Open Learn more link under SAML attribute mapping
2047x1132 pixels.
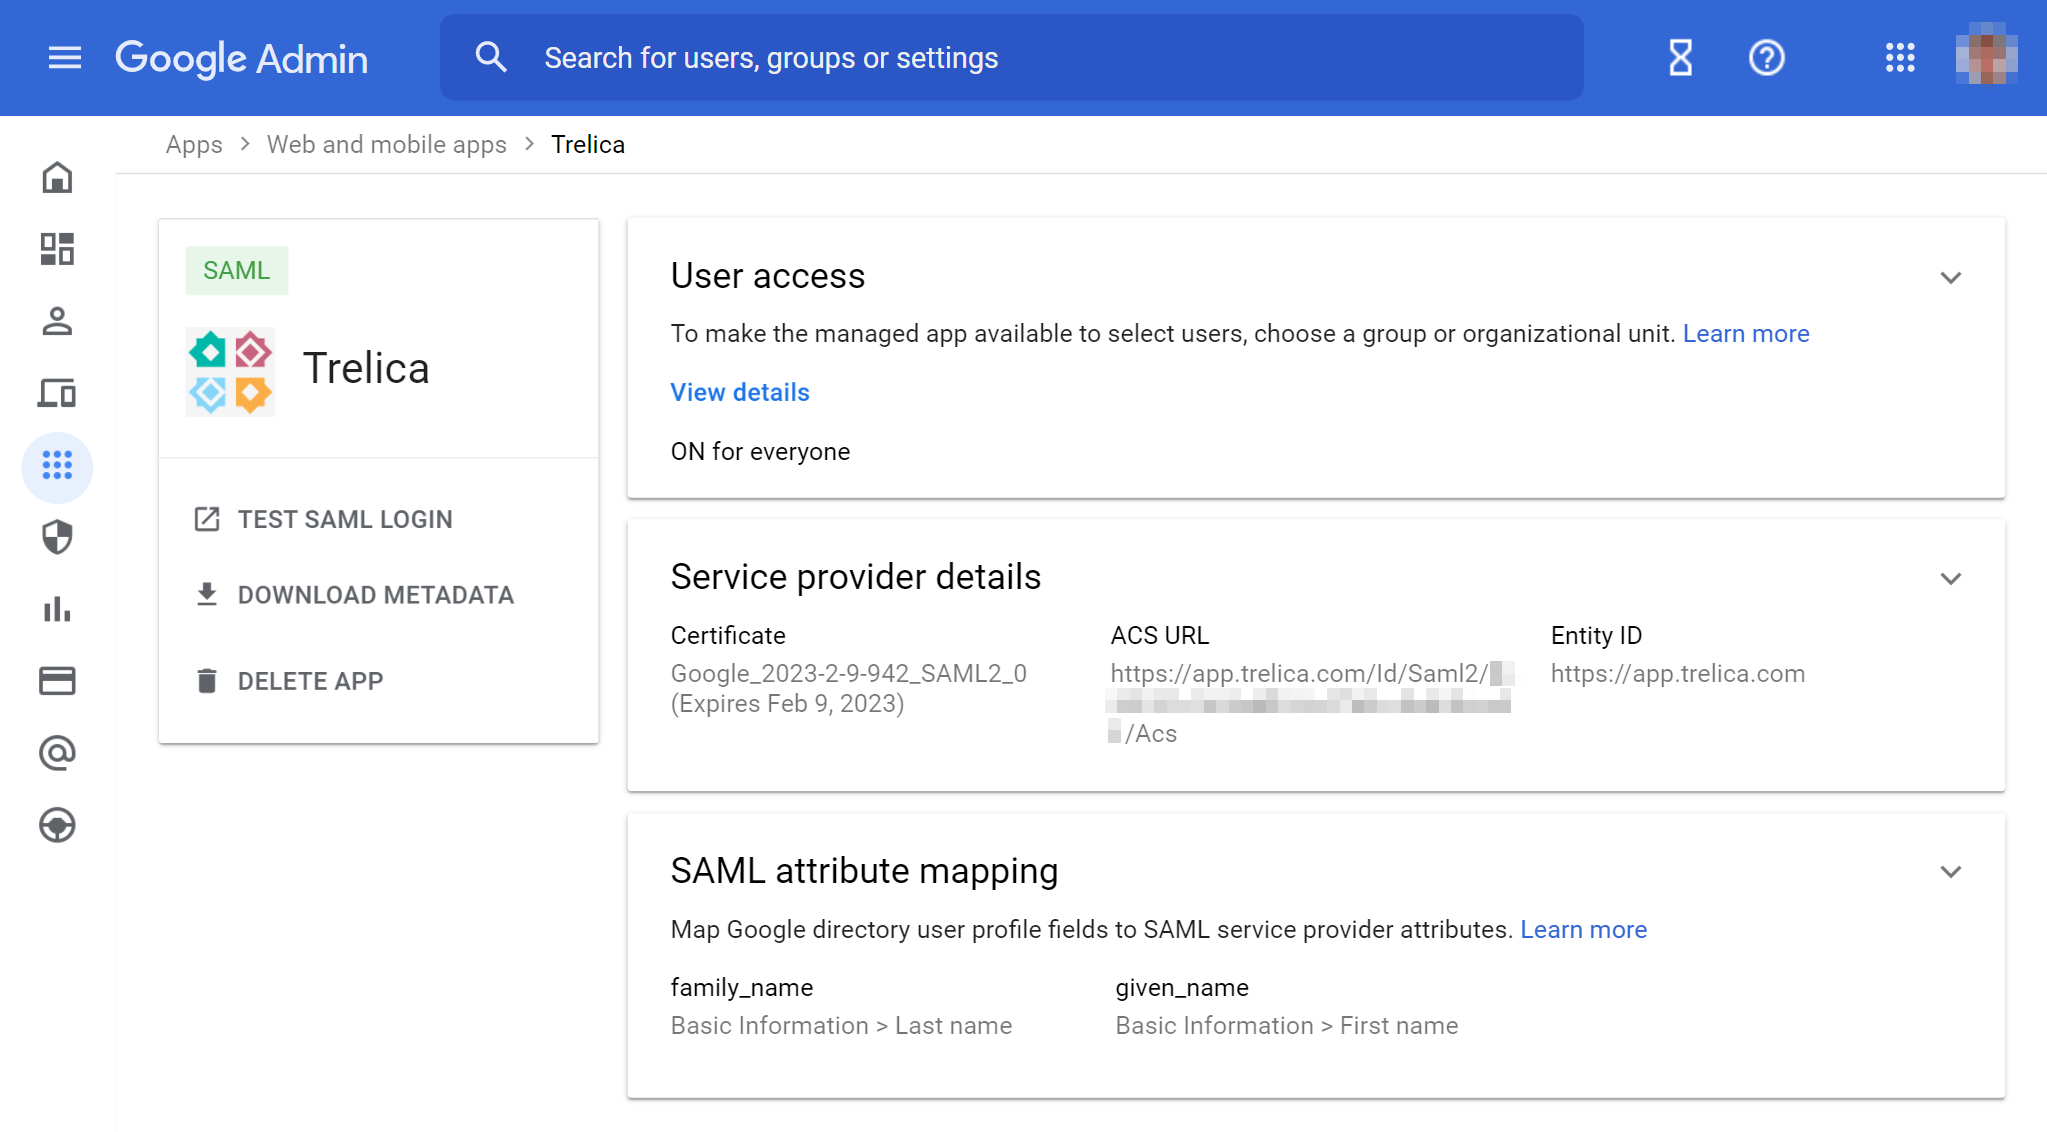click(1584, 929)
